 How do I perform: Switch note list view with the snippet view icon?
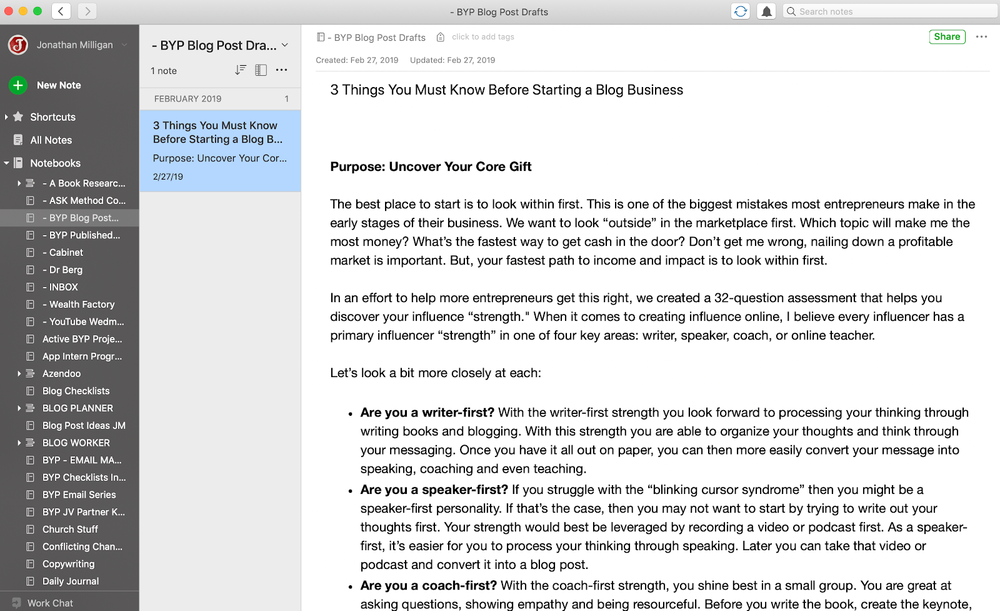click(x=262, y=70)
